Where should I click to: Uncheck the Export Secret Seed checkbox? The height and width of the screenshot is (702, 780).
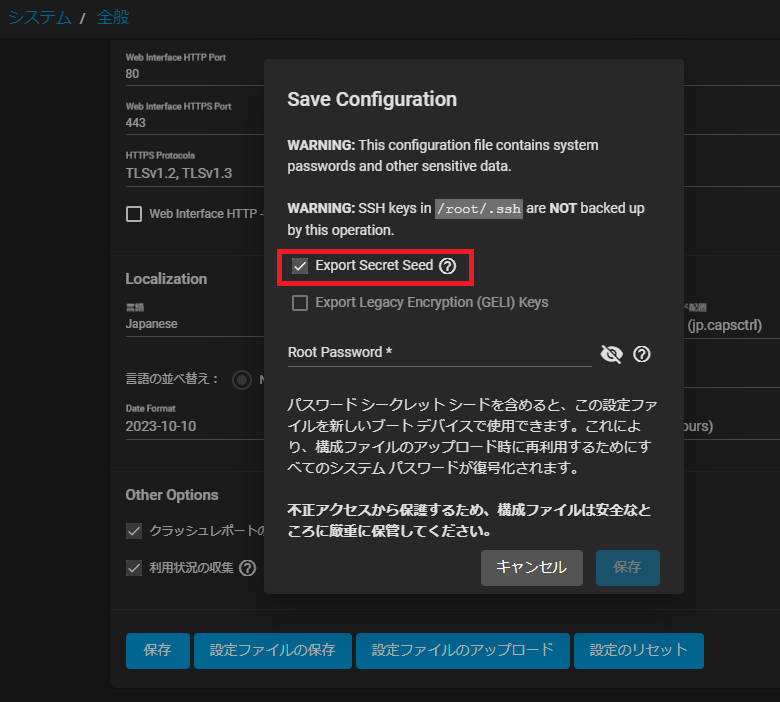point(300,266)
